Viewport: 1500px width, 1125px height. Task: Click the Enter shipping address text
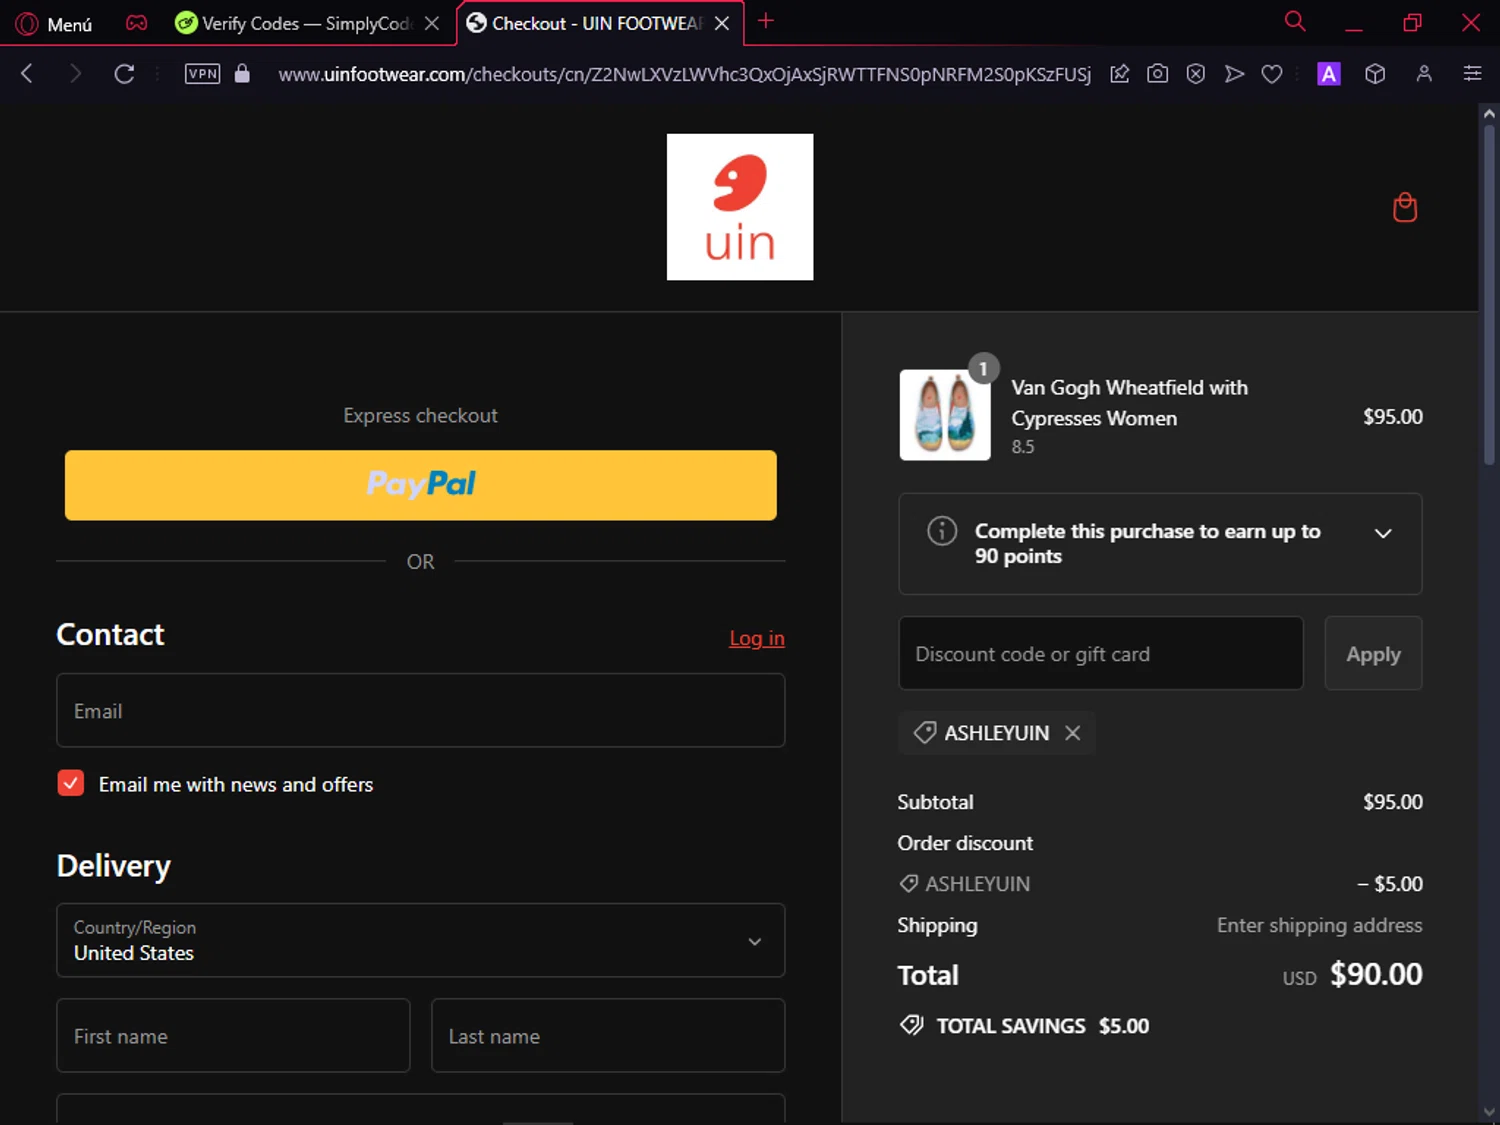[x=1319, y=925]
